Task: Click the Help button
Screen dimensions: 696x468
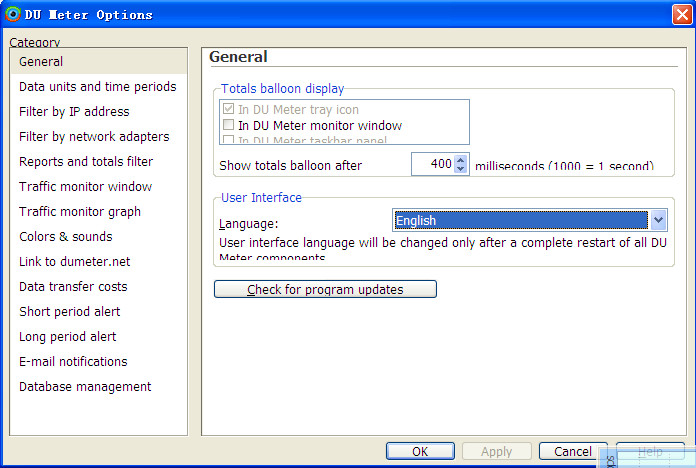Action: [650, 452]
